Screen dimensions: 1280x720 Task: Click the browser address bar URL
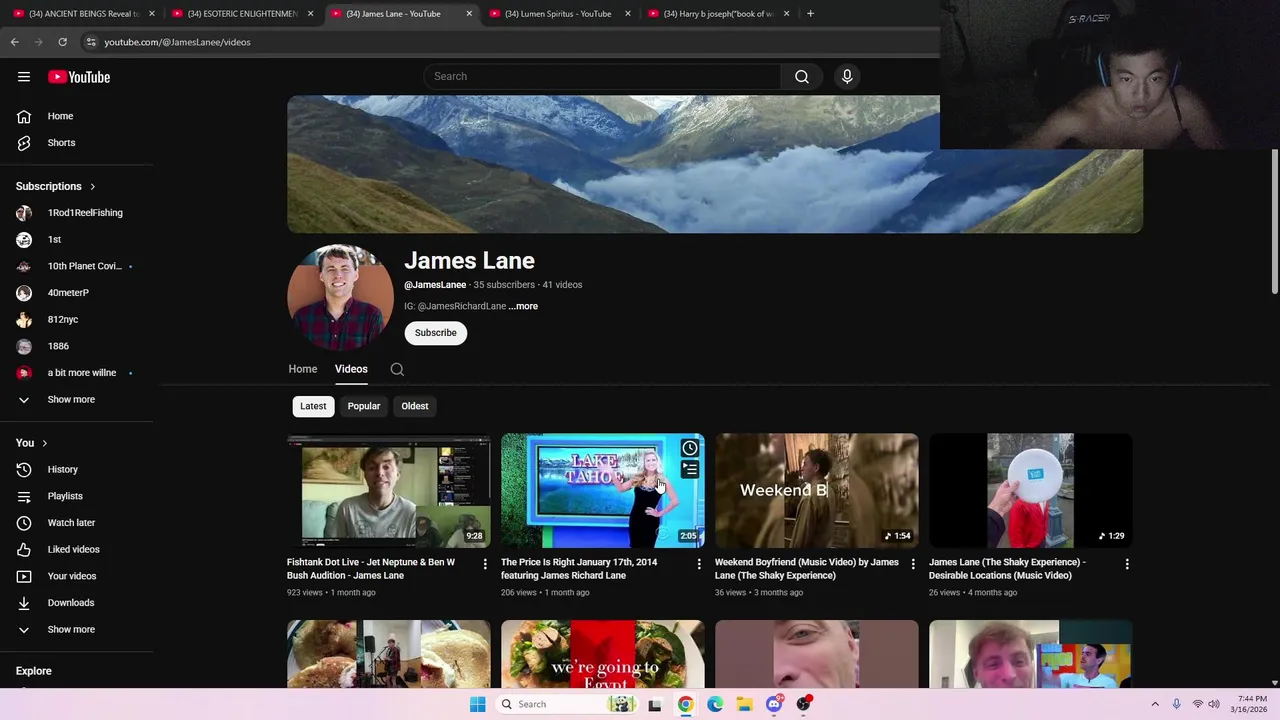[x=178, y=42]
